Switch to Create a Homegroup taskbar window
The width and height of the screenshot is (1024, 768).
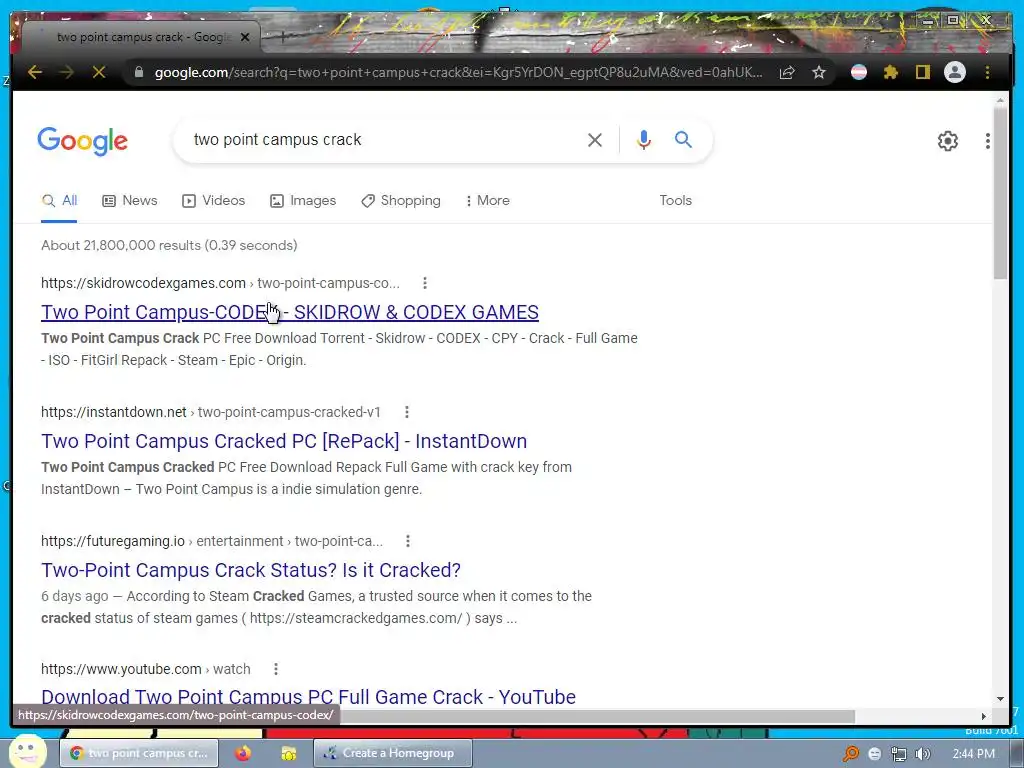(x=392, y=753)
